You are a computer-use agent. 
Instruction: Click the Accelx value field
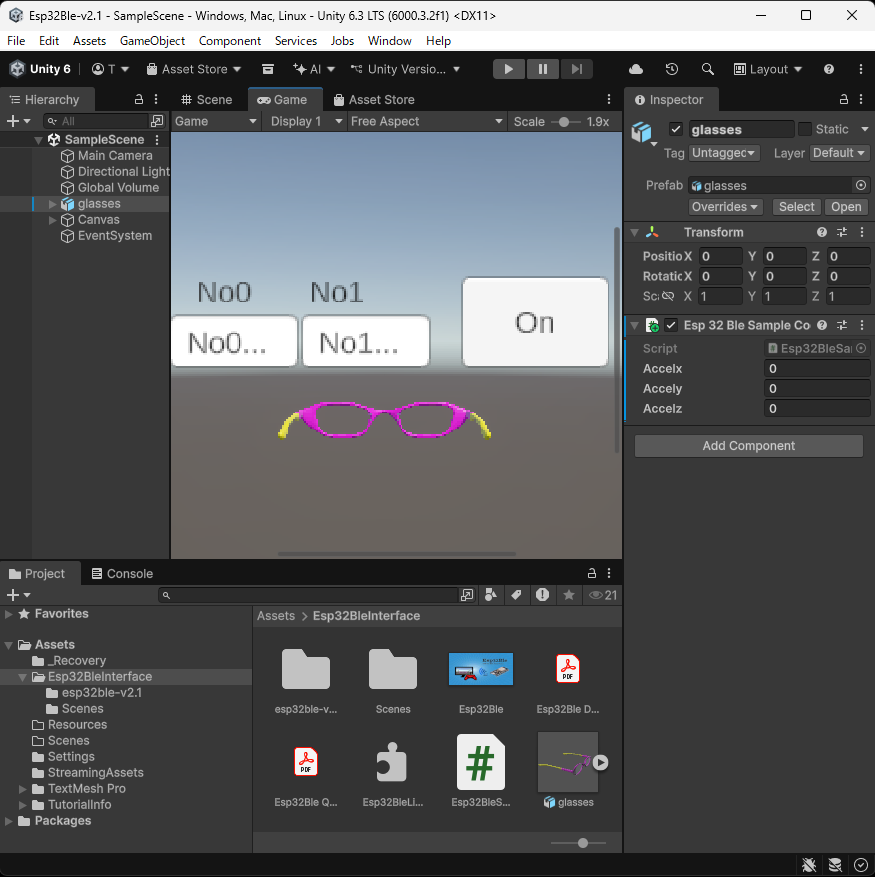coord(816,369)
